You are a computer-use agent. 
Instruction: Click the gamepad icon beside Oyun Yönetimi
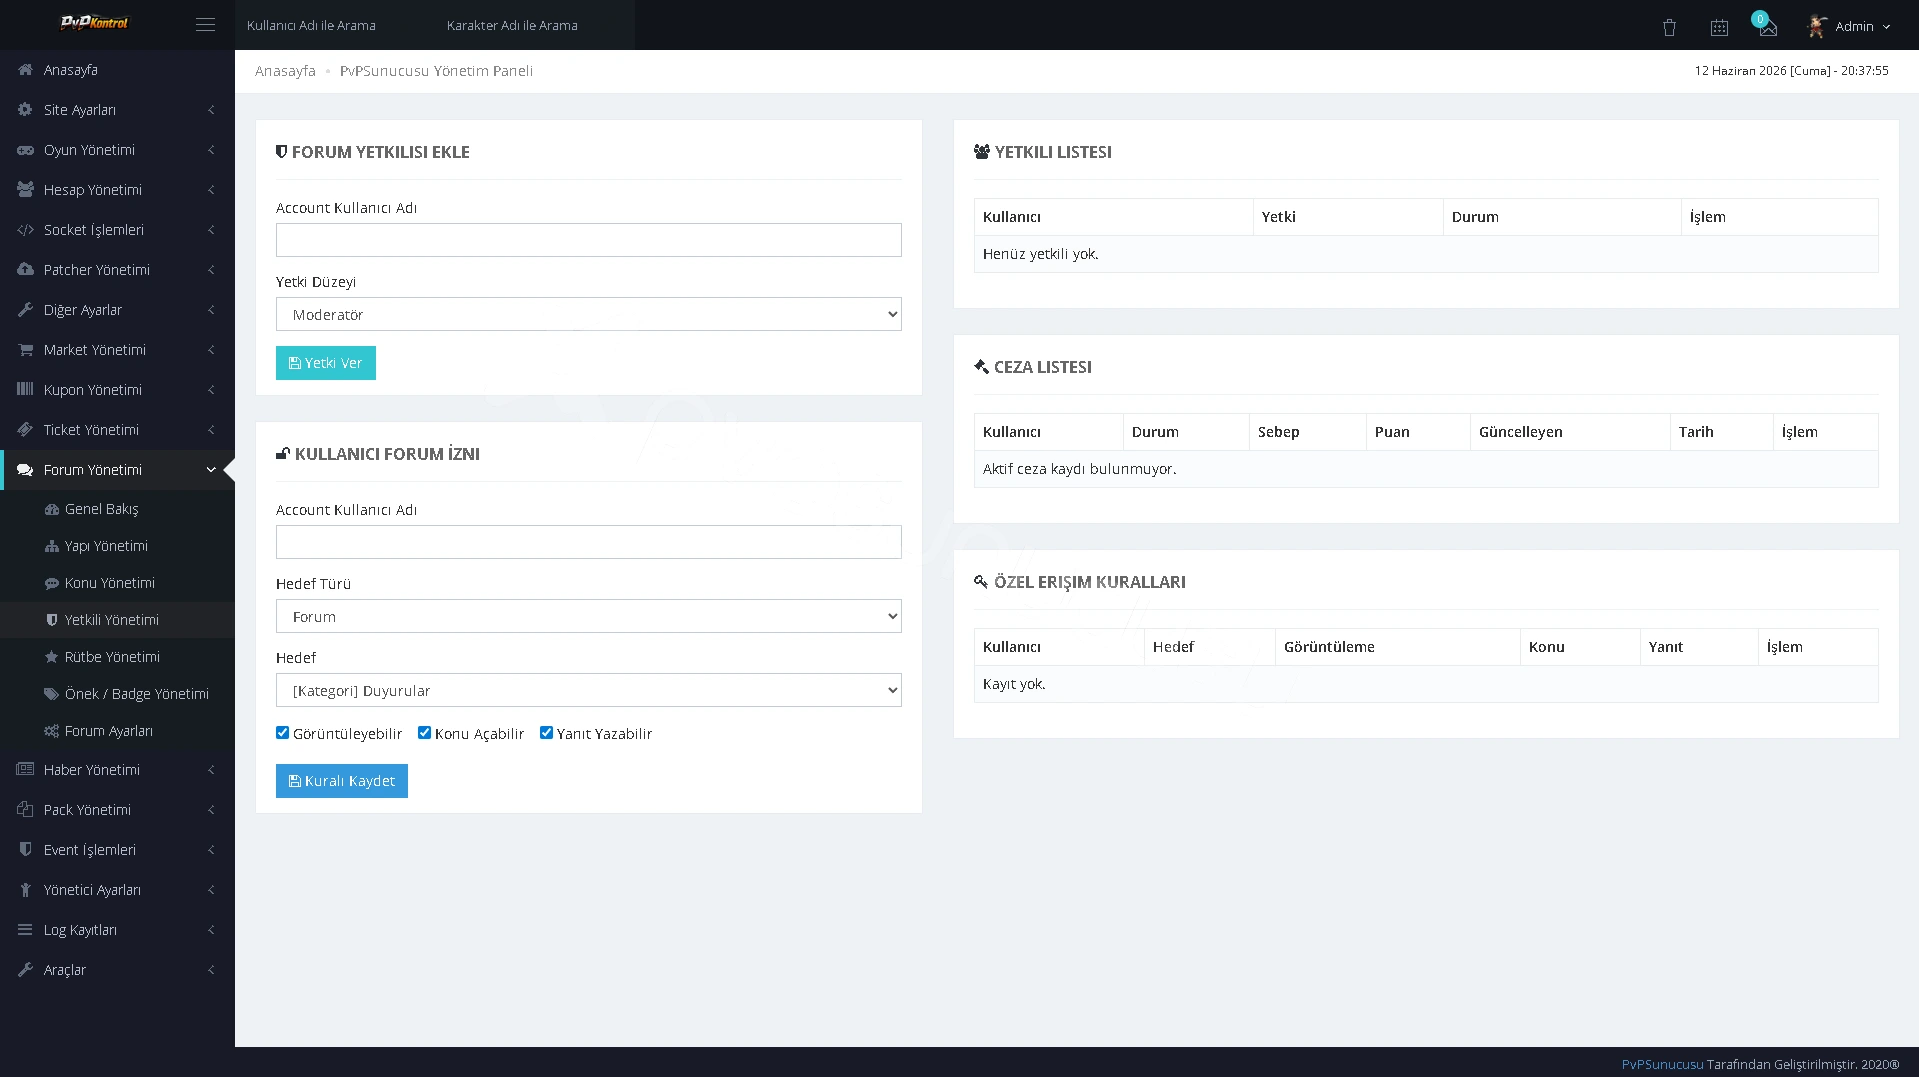[x=26, y=150]
